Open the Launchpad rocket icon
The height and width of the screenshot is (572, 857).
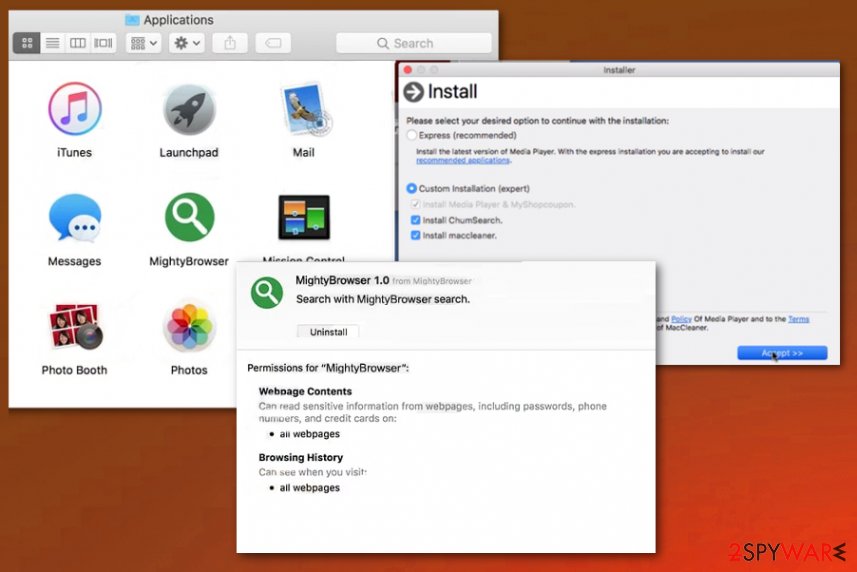coord(189,110)
